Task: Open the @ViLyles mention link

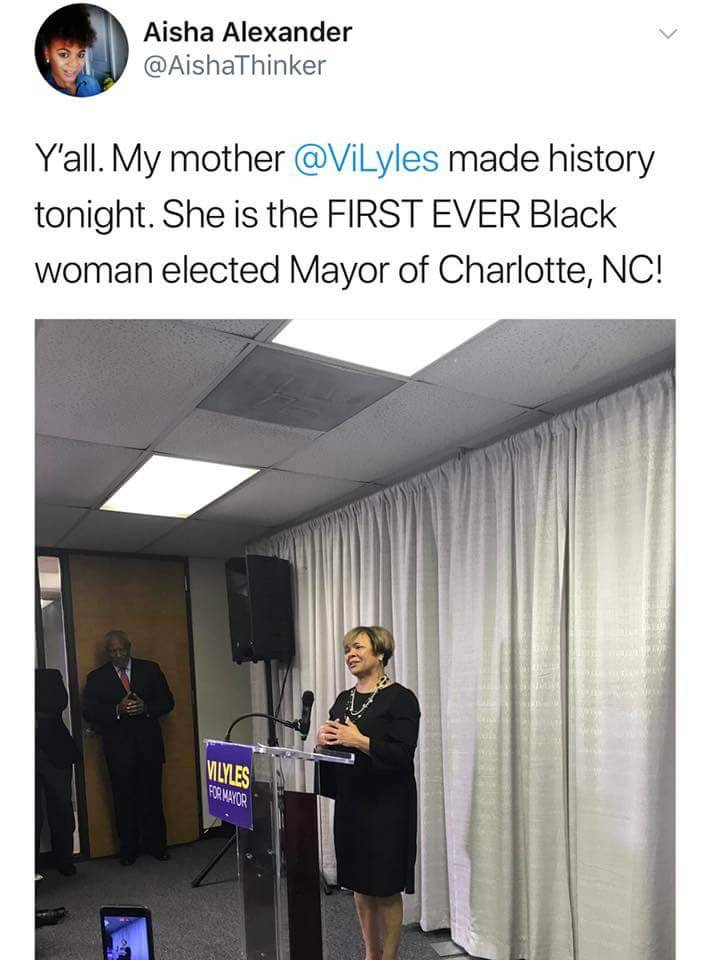Action: 366,159
